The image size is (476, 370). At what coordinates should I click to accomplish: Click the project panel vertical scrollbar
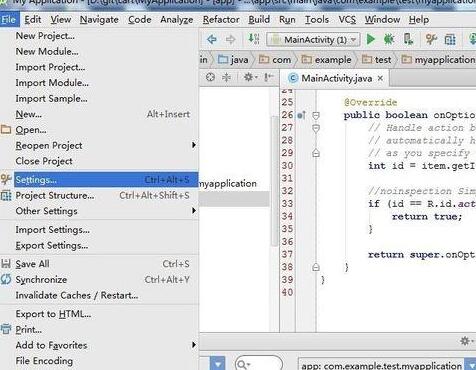(x=274, y=182)
